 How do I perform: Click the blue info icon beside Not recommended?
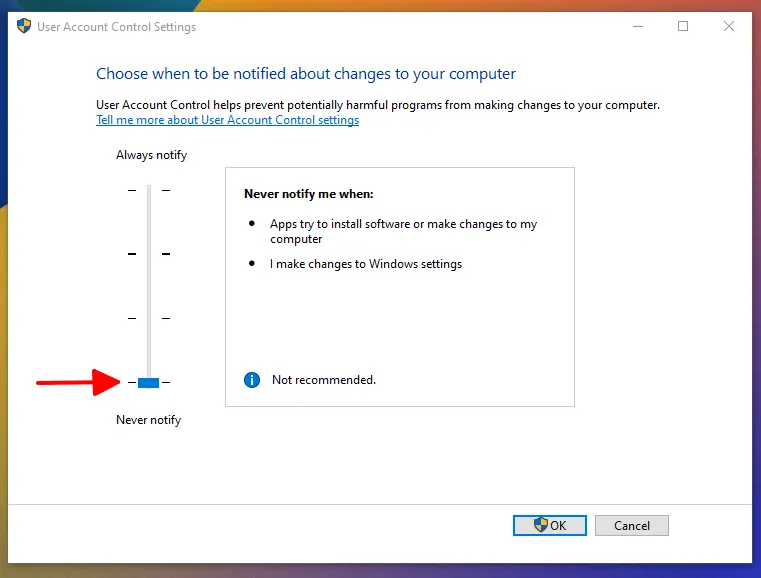click(252, 380)
